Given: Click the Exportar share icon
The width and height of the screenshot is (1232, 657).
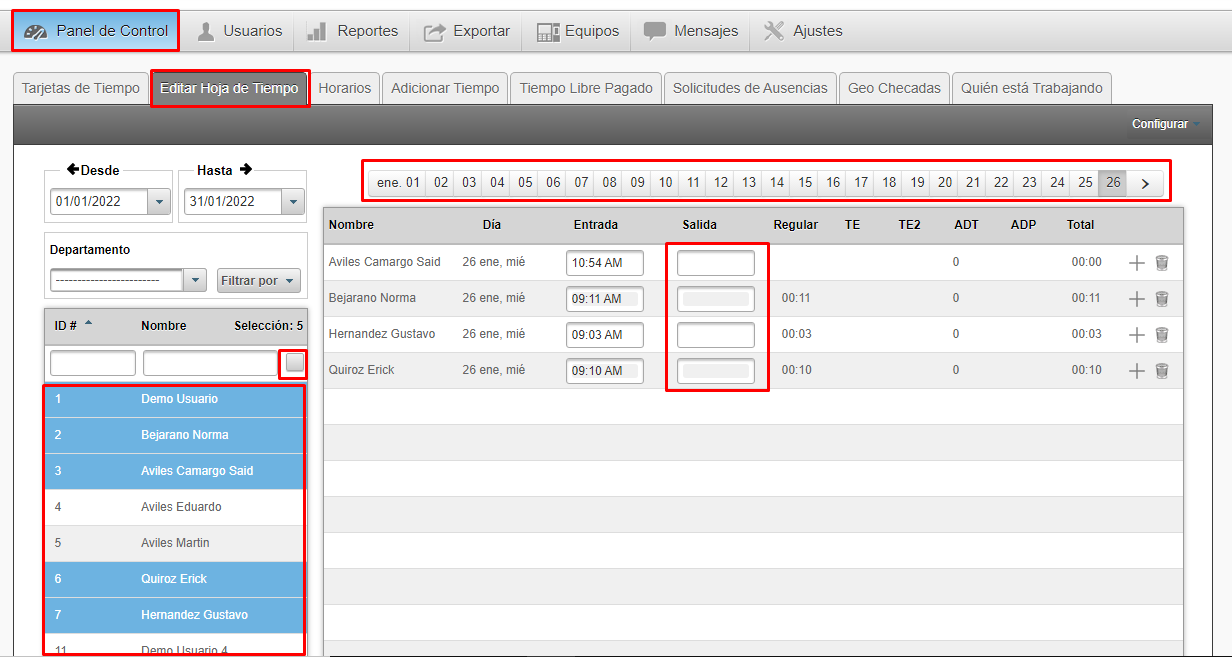Looking at the screenshot, I should coord(434,31).
